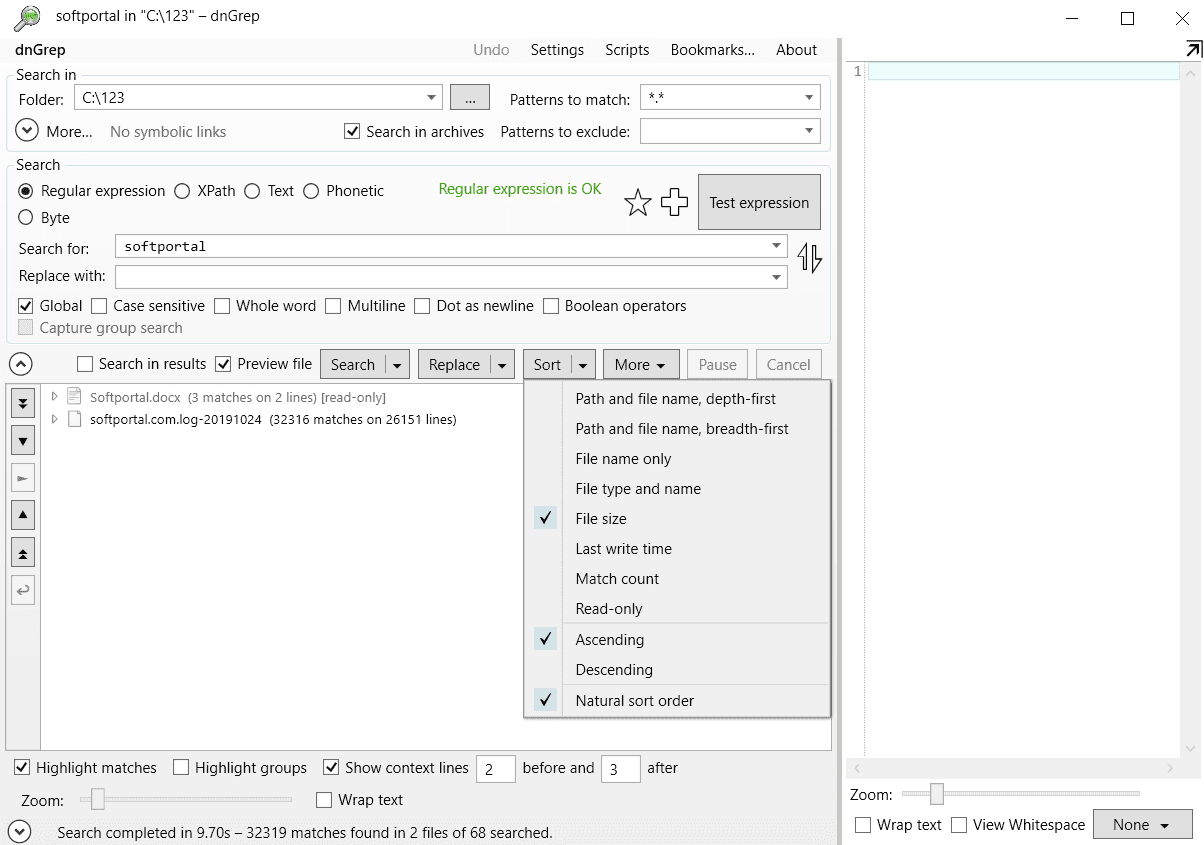Image resolution: width=1204 pixels, height=845 pixels.
Task: Open the Folder path dropdown
Action: [432, 98]
